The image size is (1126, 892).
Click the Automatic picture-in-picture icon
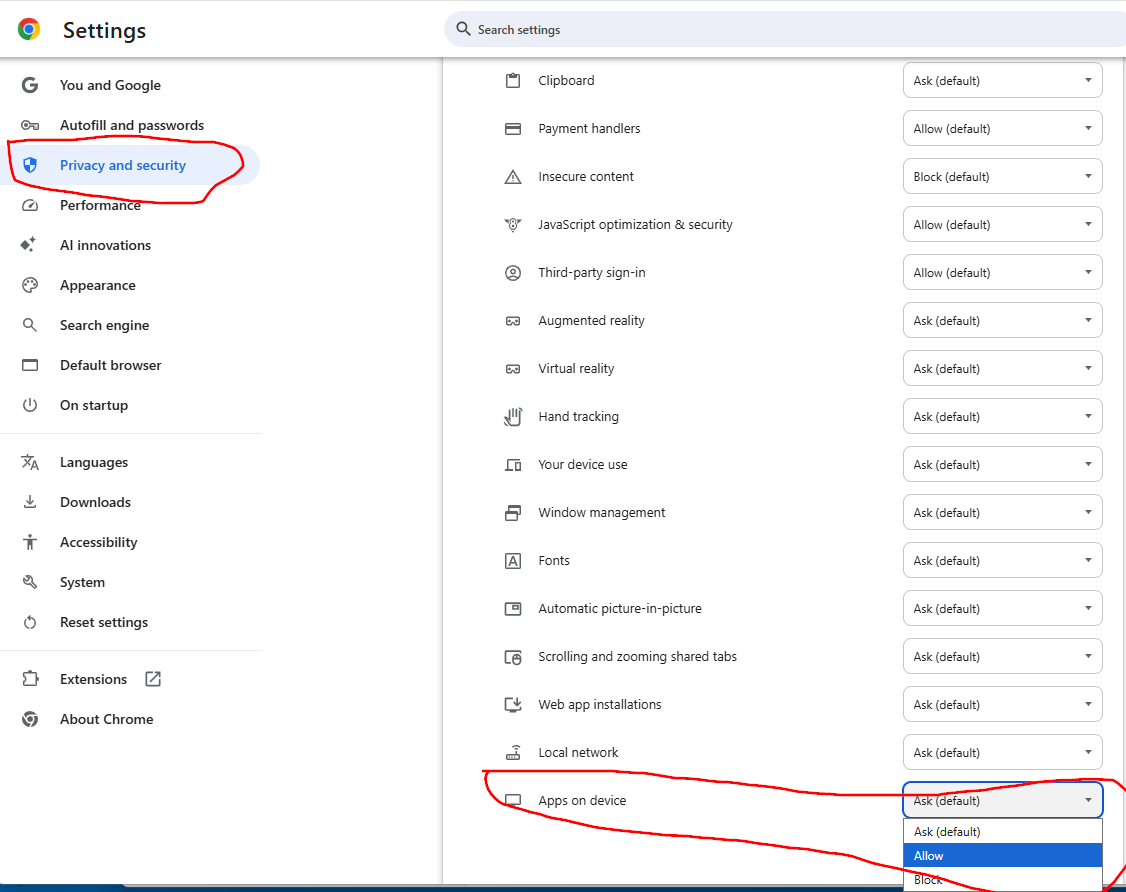513,609
